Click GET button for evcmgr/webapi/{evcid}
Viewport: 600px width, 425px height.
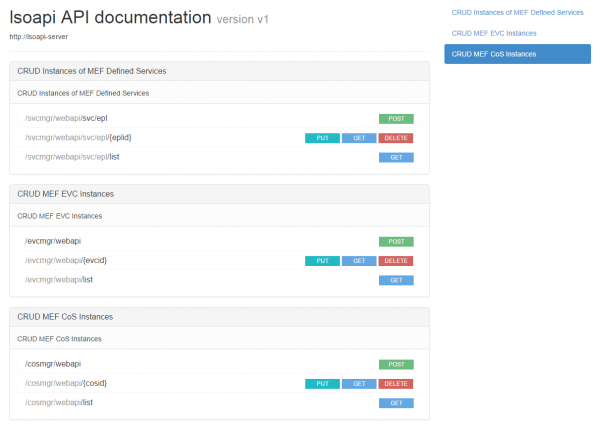coord(359,261)
